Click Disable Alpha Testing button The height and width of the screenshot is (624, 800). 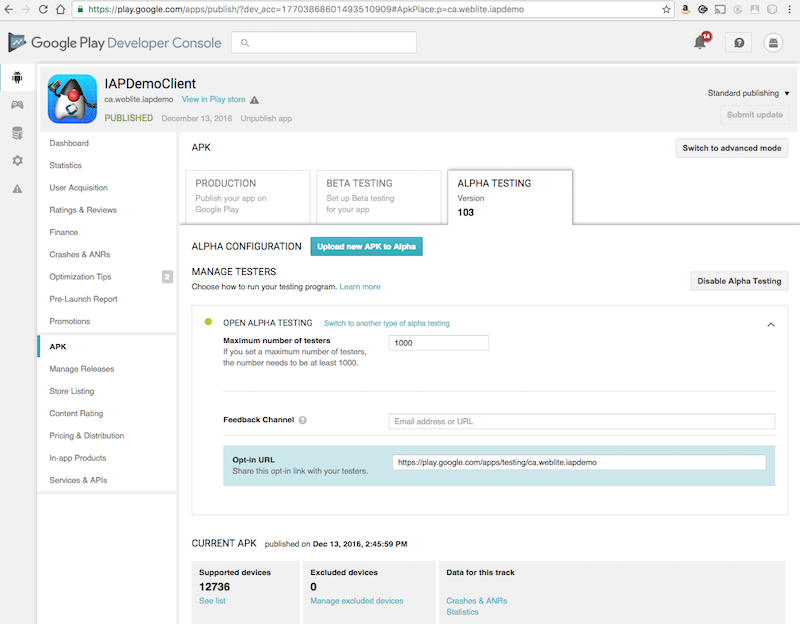click(739, 281)
